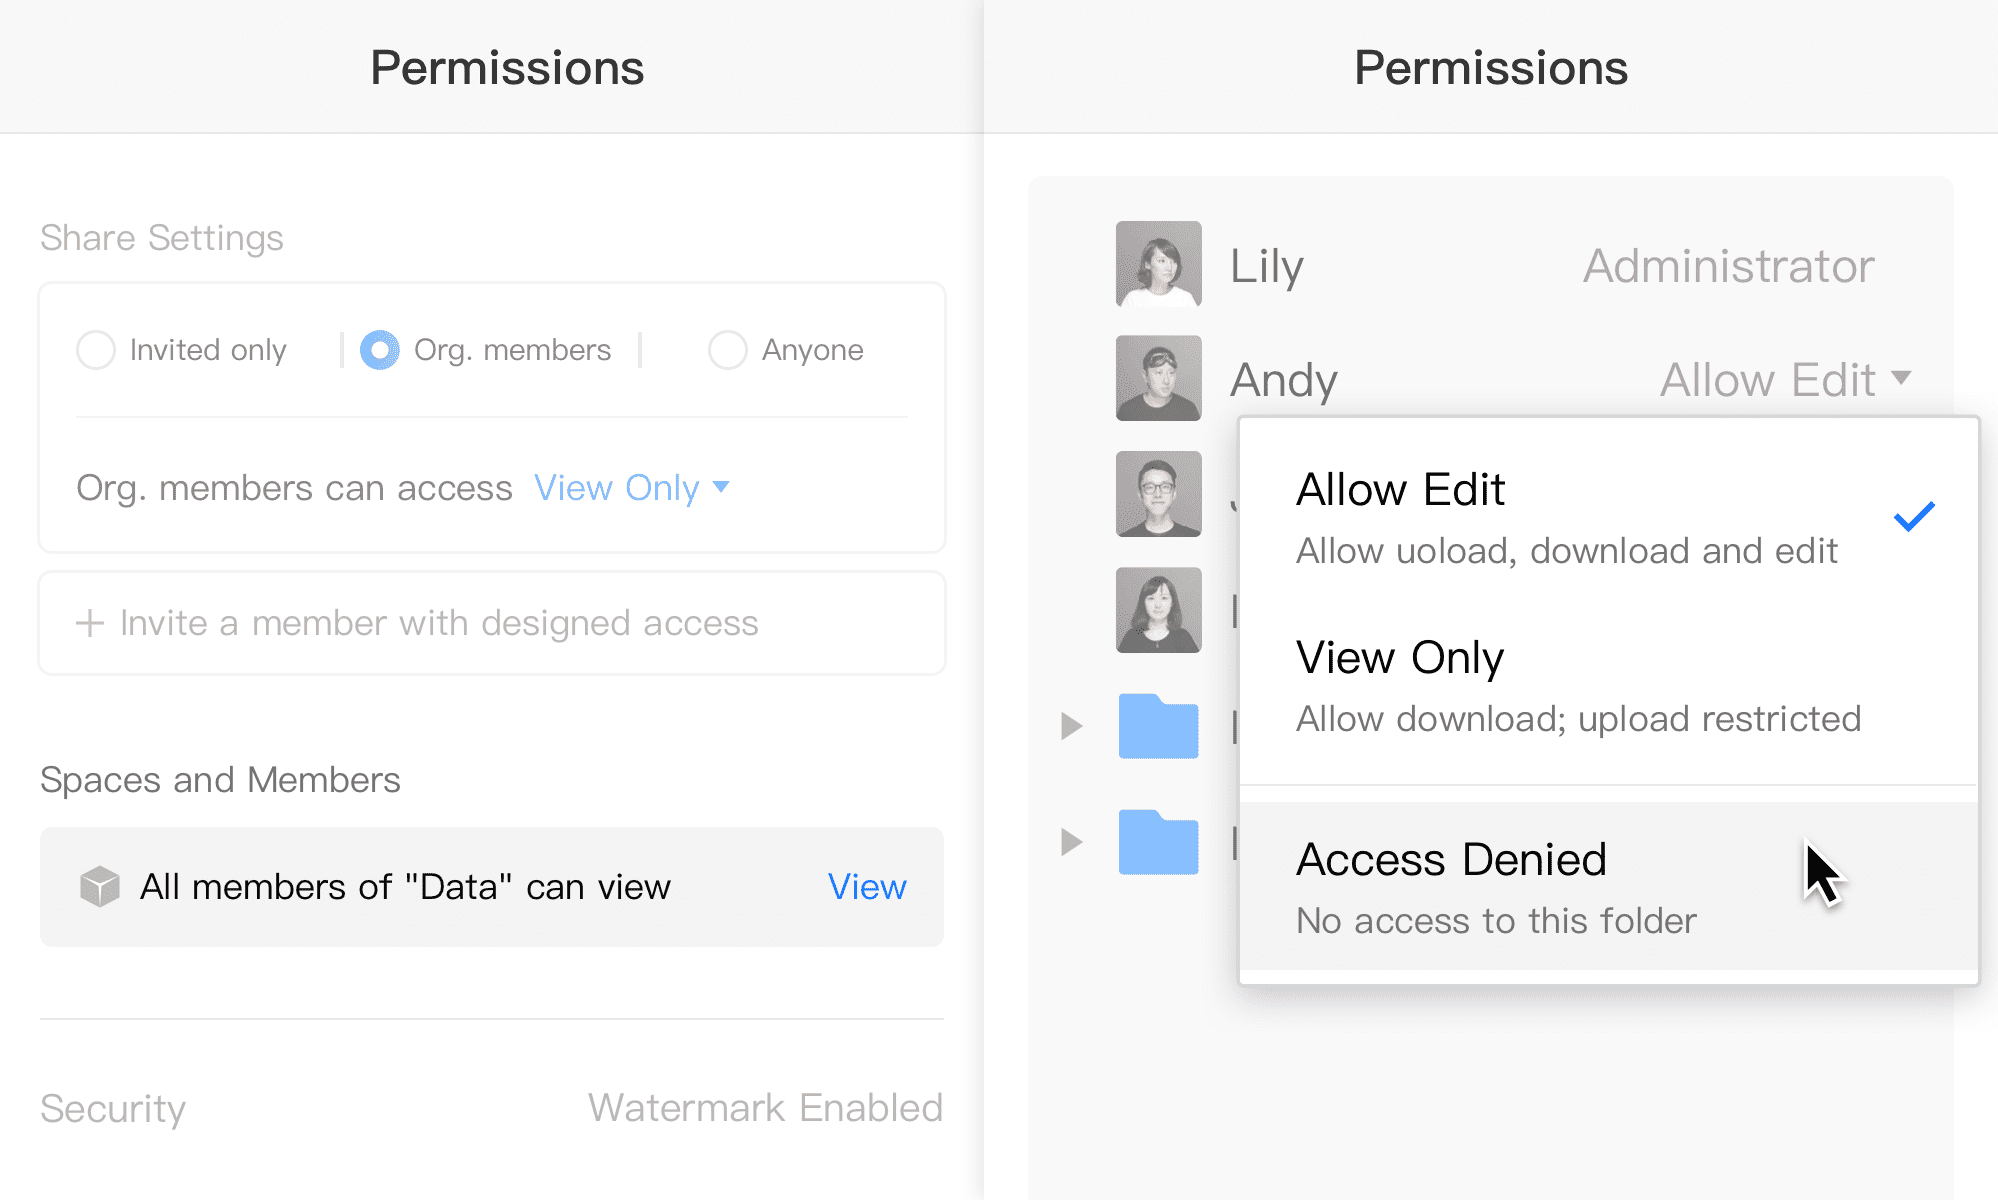Screen dimensions: 1998x1200
Task: Click the fourth member's avatar below glasses man
Action: pyautogui.click(x=1158, y=610)
